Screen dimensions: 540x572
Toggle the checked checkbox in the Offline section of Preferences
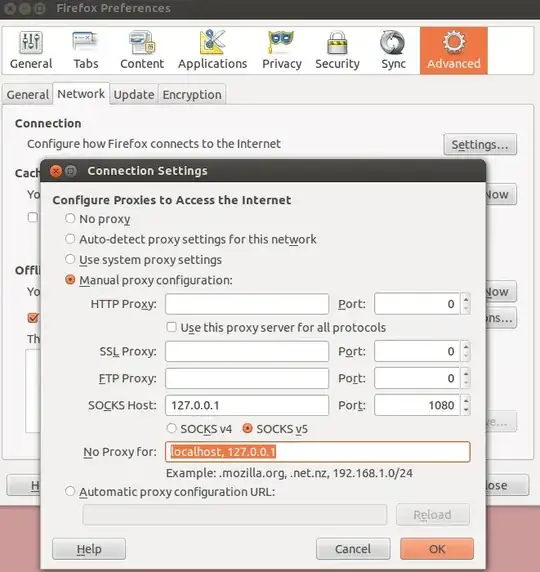[x=33, y=317]
